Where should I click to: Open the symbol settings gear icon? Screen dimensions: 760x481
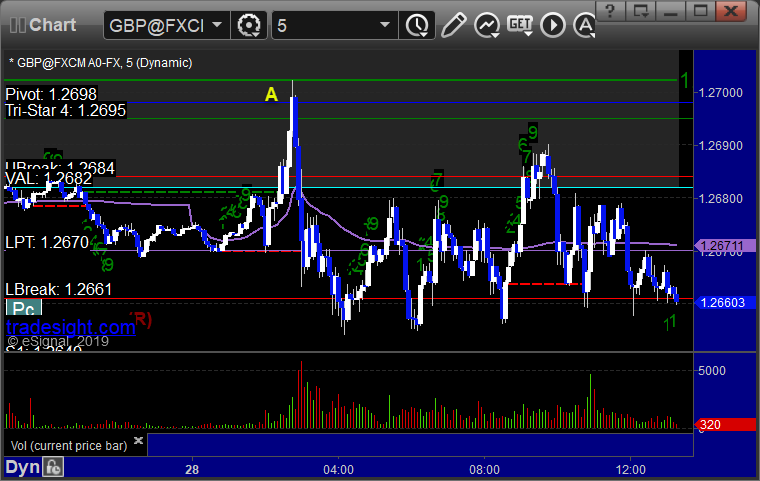pos(249,25)
